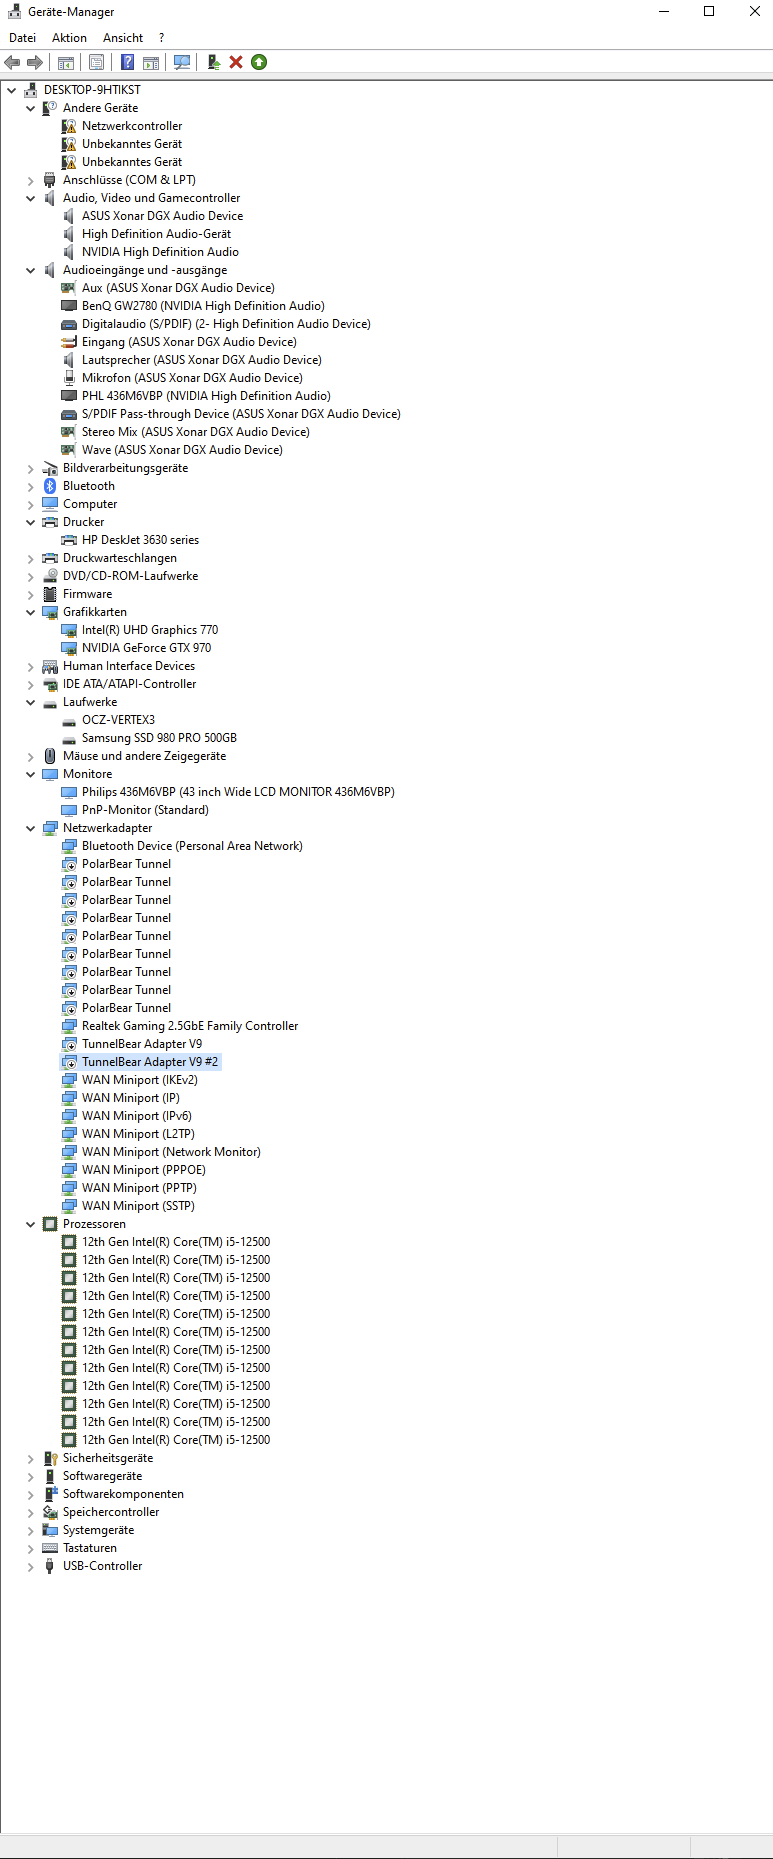Open the Datei menu
The height and width of the screenshot is (1859, 773).
(x=22, y=38)
